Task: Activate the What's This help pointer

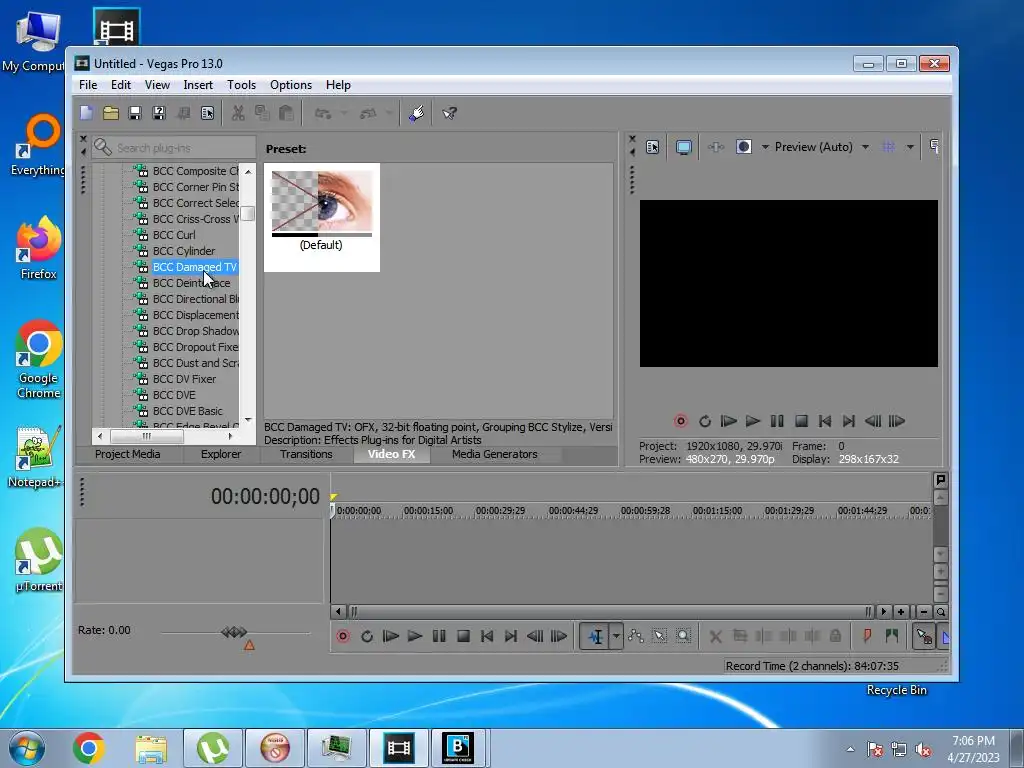Action: click(449, 113)
